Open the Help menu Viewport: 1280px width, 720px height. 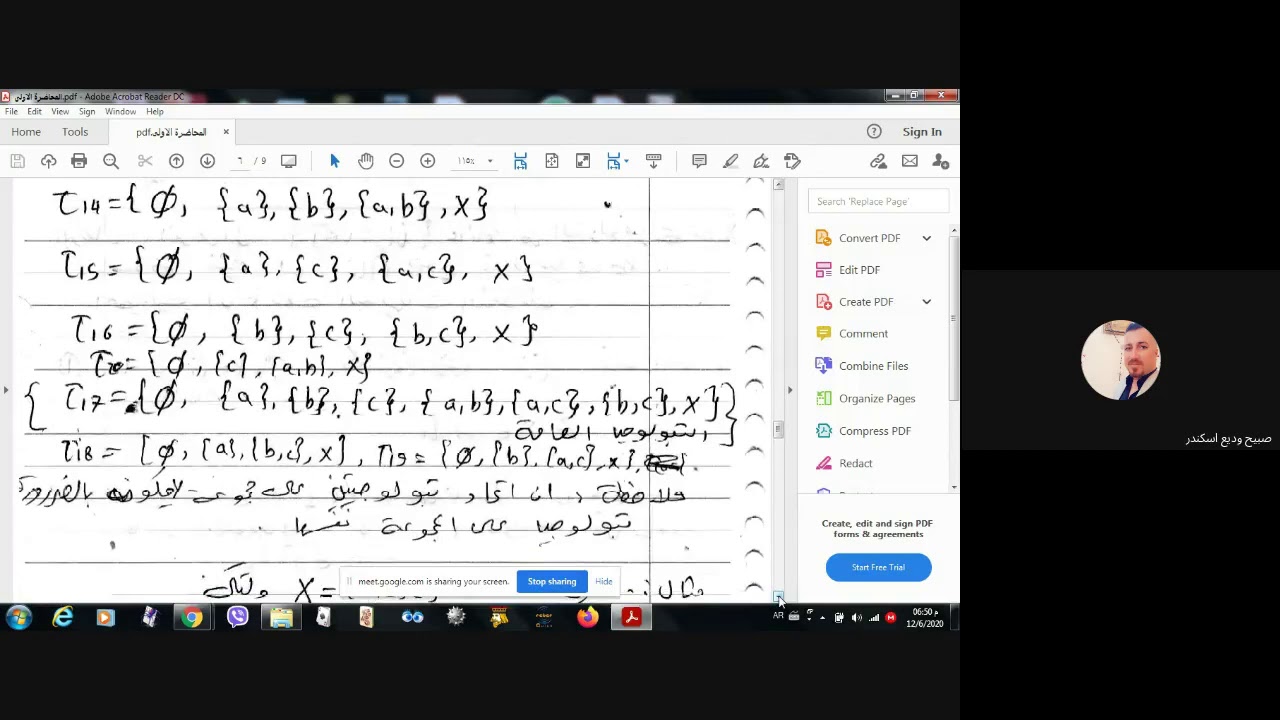pyautogui.click(x=155, y=111)
